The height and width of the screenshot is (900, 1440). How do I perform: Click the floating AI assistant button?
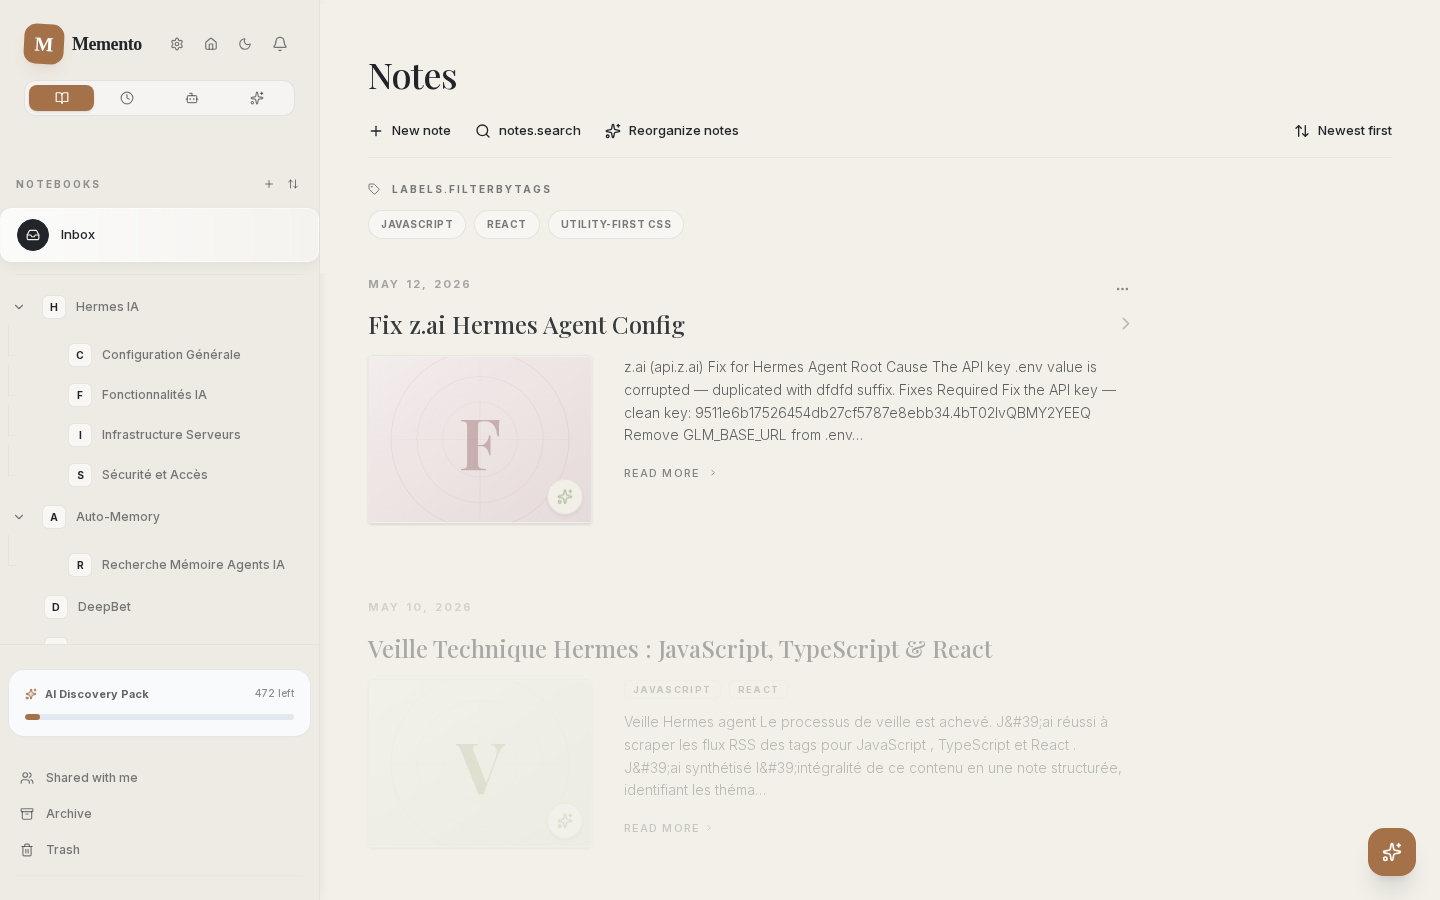[x=1392, y=852]
